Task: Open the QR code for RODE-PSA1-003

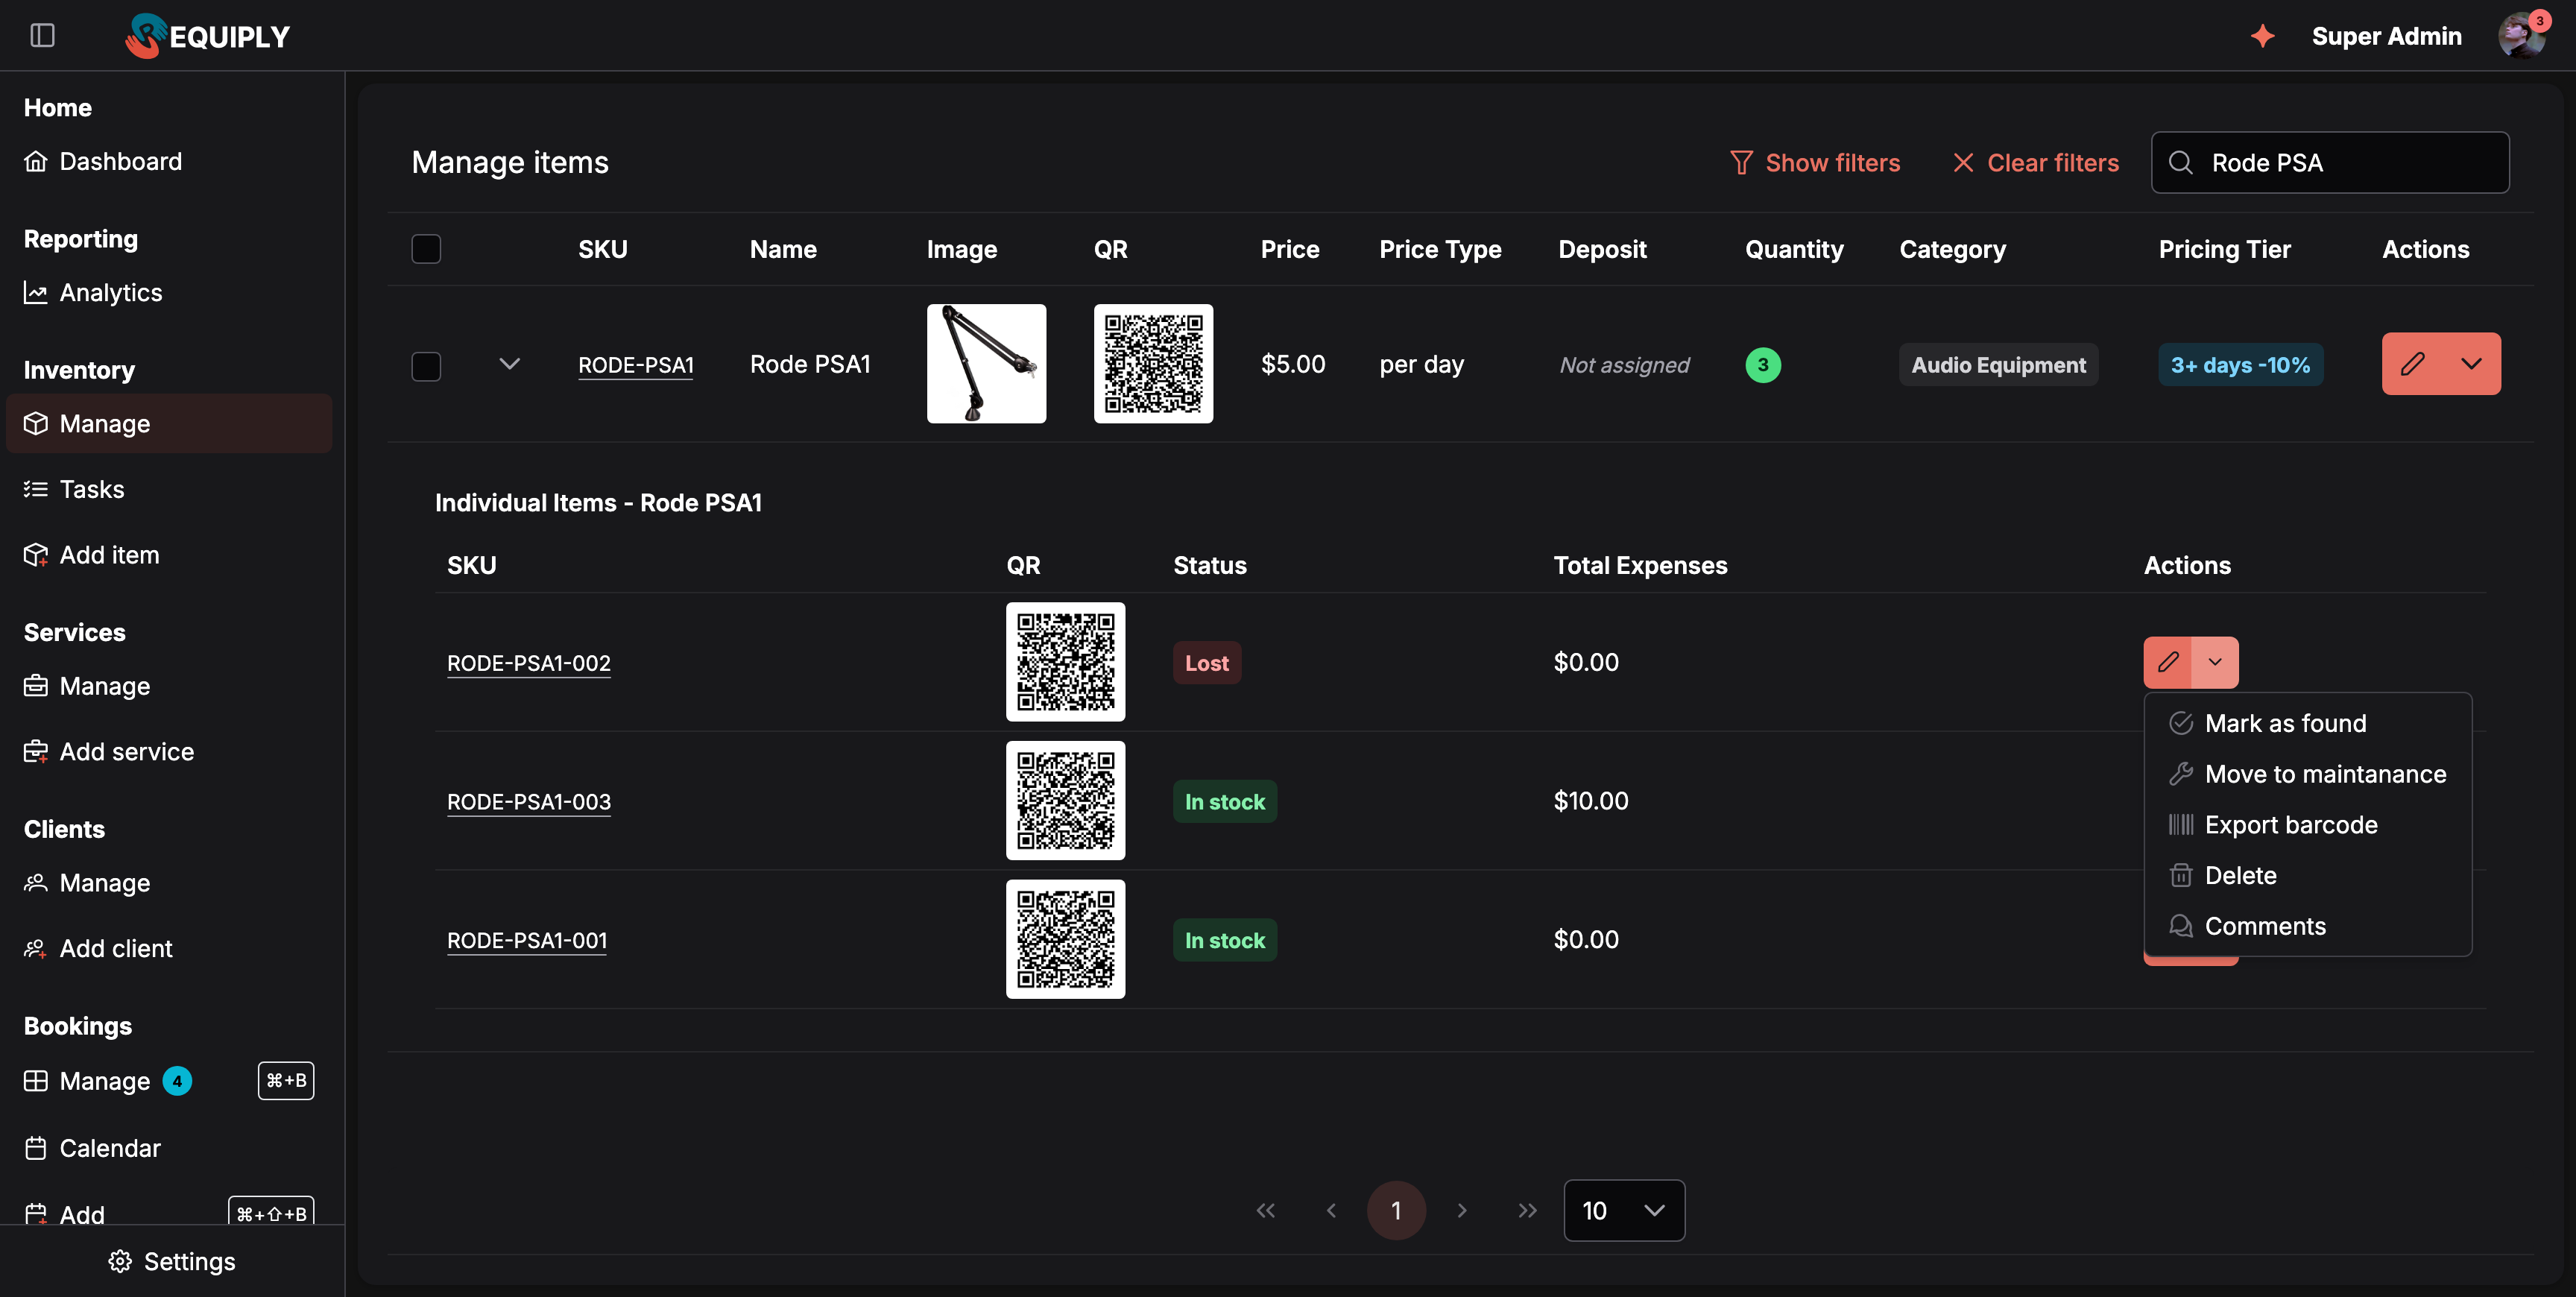Action: (1065, 801)
